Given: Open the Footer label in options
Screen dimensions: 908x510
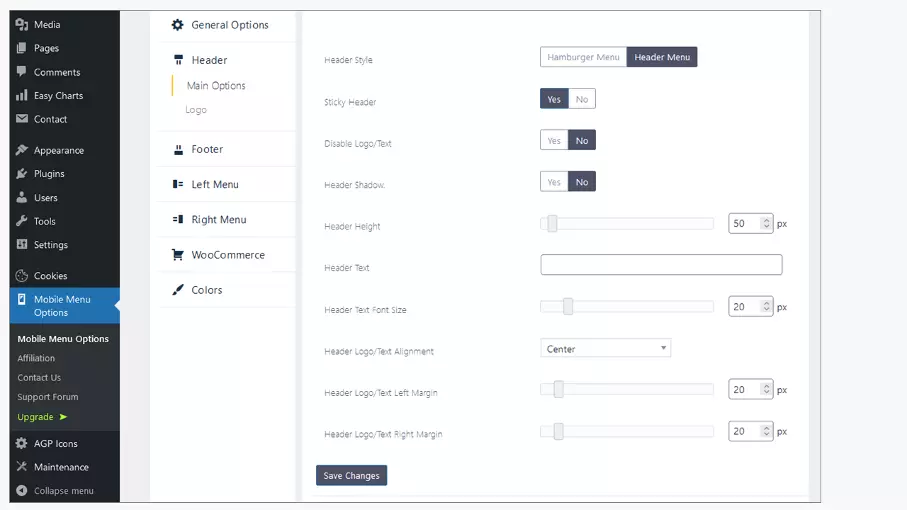Looking at the screenshot, I should point(207,149).
